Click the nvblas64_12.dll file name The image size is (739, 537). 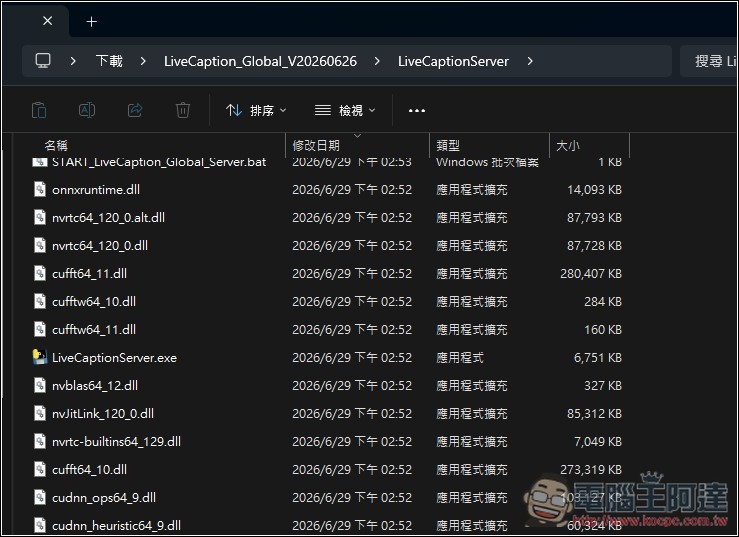tap(95, 385)
